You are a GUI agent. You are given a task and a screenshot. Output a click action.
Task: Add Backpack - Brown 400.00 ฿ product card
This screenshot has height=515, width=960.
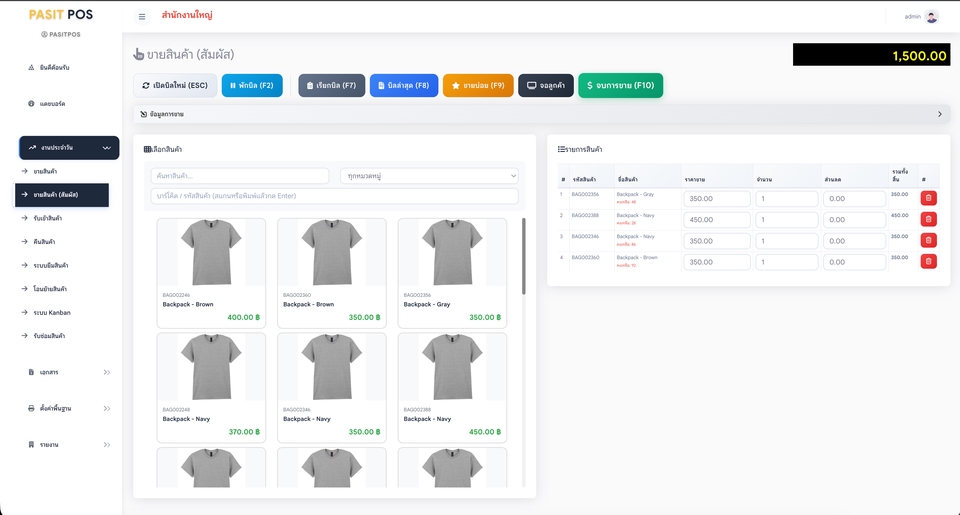pyautogui.click(x=211, y=273)
